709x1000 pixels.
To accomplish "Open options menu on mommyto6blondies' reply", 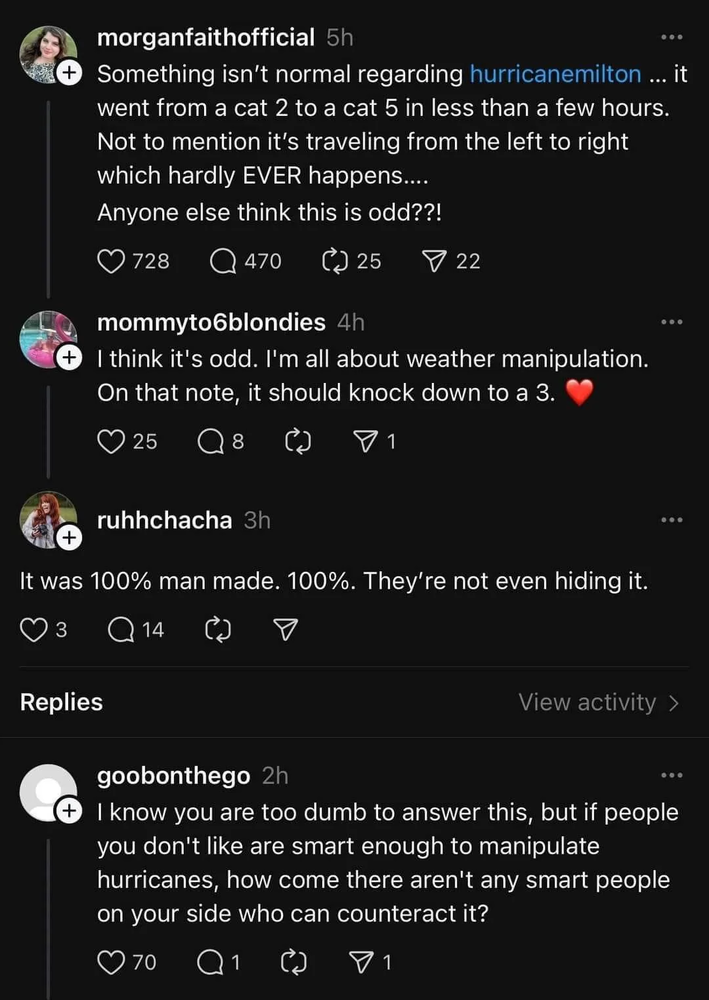I will [x=672, y=321].
